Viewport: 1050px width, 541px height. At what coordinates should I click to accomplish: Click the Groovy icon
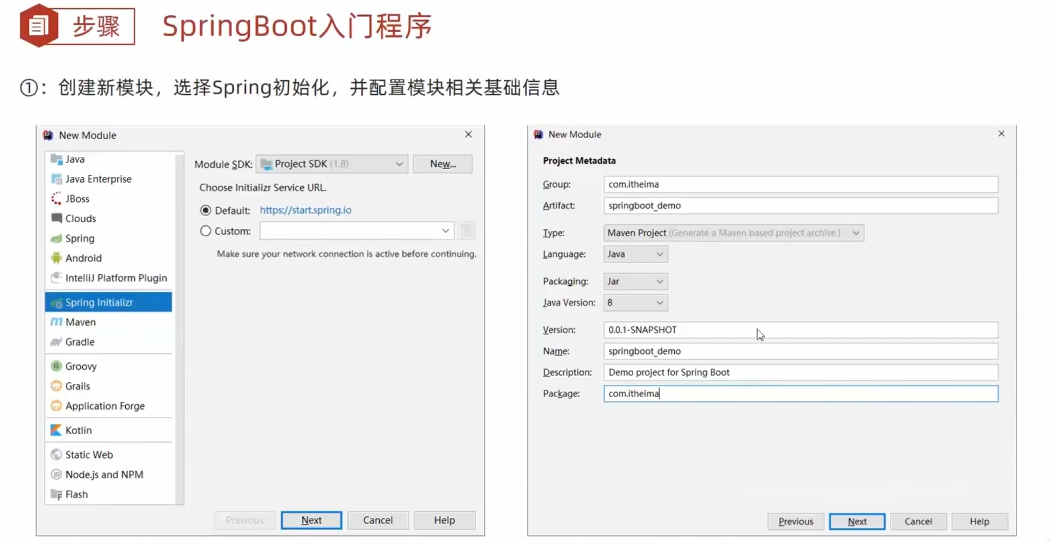[56, 366]
